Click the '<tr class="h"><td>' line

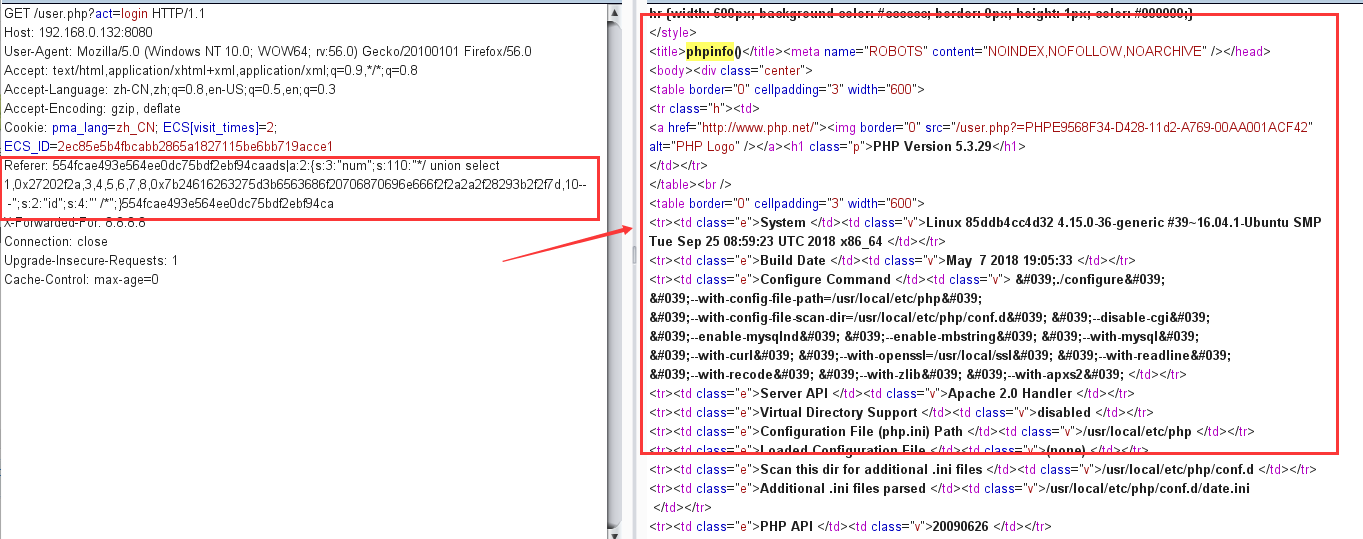click(704, 109)
